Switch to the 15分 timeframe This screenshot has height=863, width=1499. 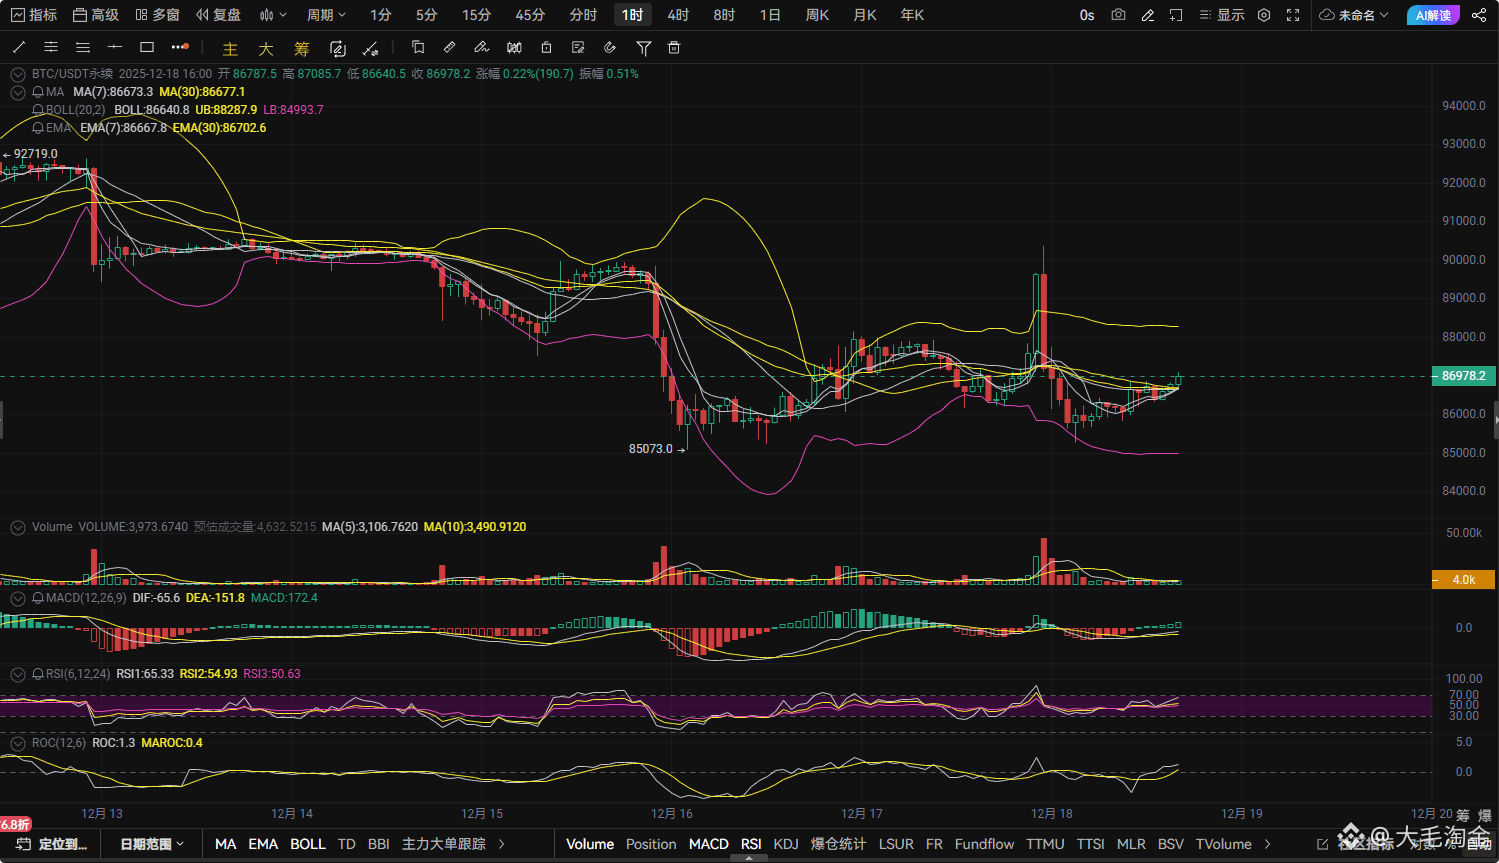pos(477,15)
